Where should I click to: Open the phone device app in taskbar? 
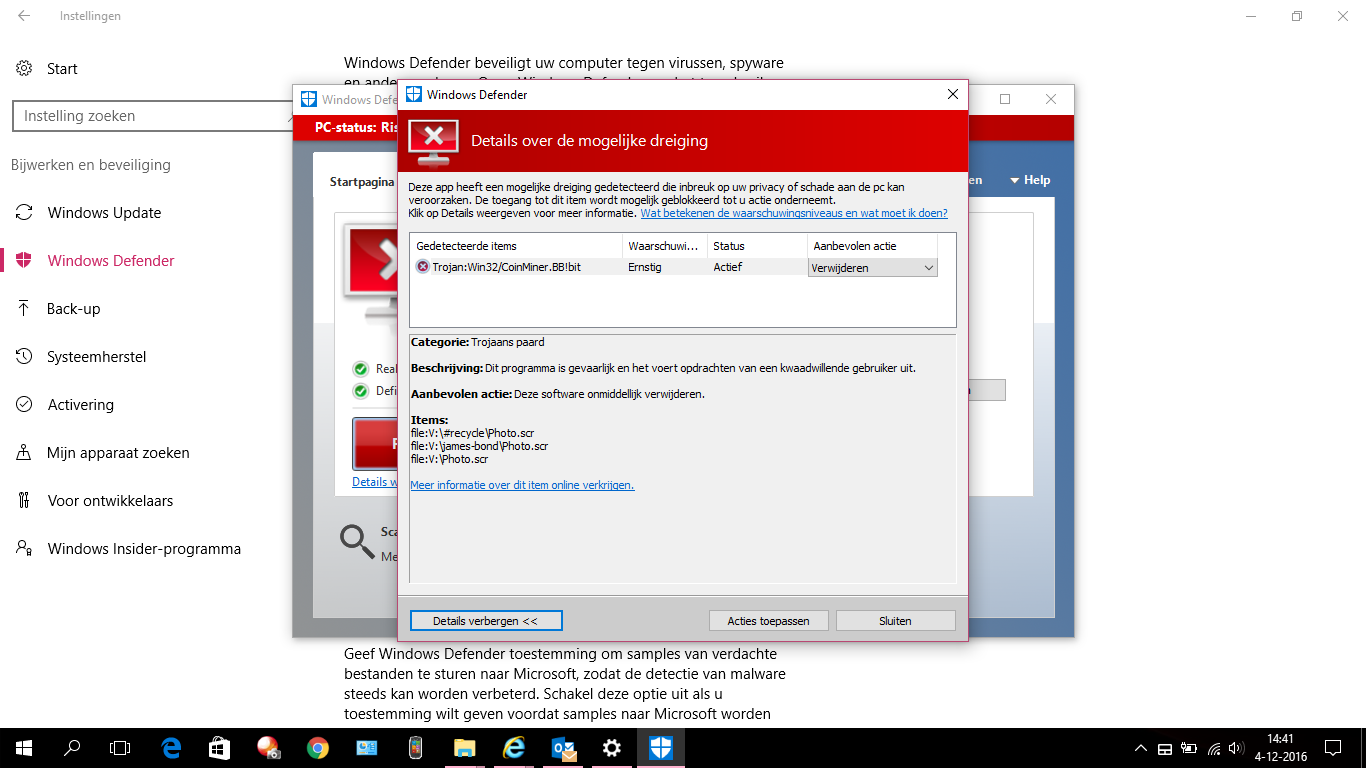pyautogui.click(x=416, y=747)
